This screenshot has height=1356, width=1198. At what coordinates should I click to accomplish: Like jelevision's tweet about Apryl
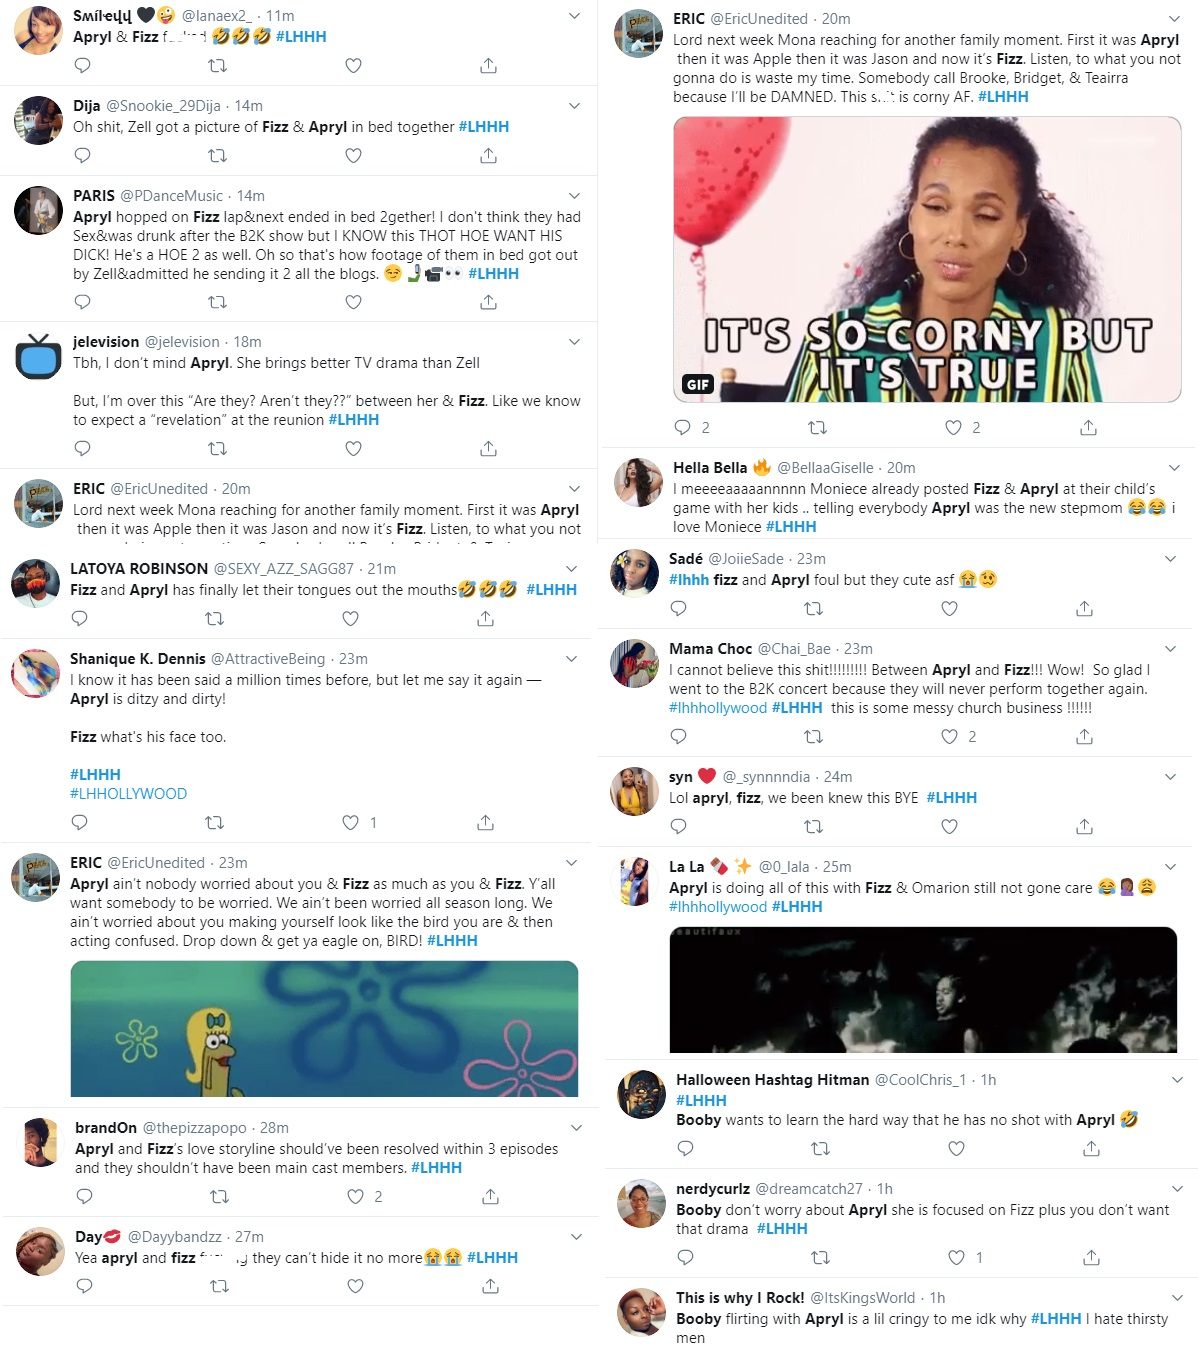coord(353,449)
